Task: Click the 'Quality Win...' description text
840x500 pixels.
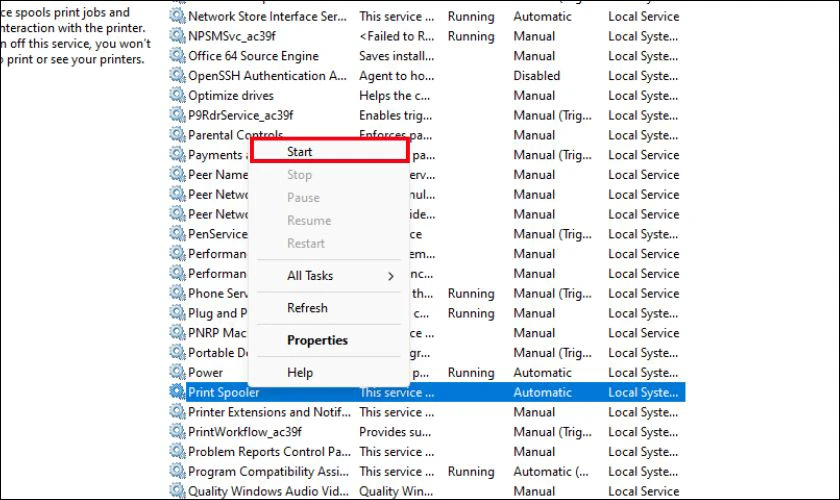Action: 396,491
